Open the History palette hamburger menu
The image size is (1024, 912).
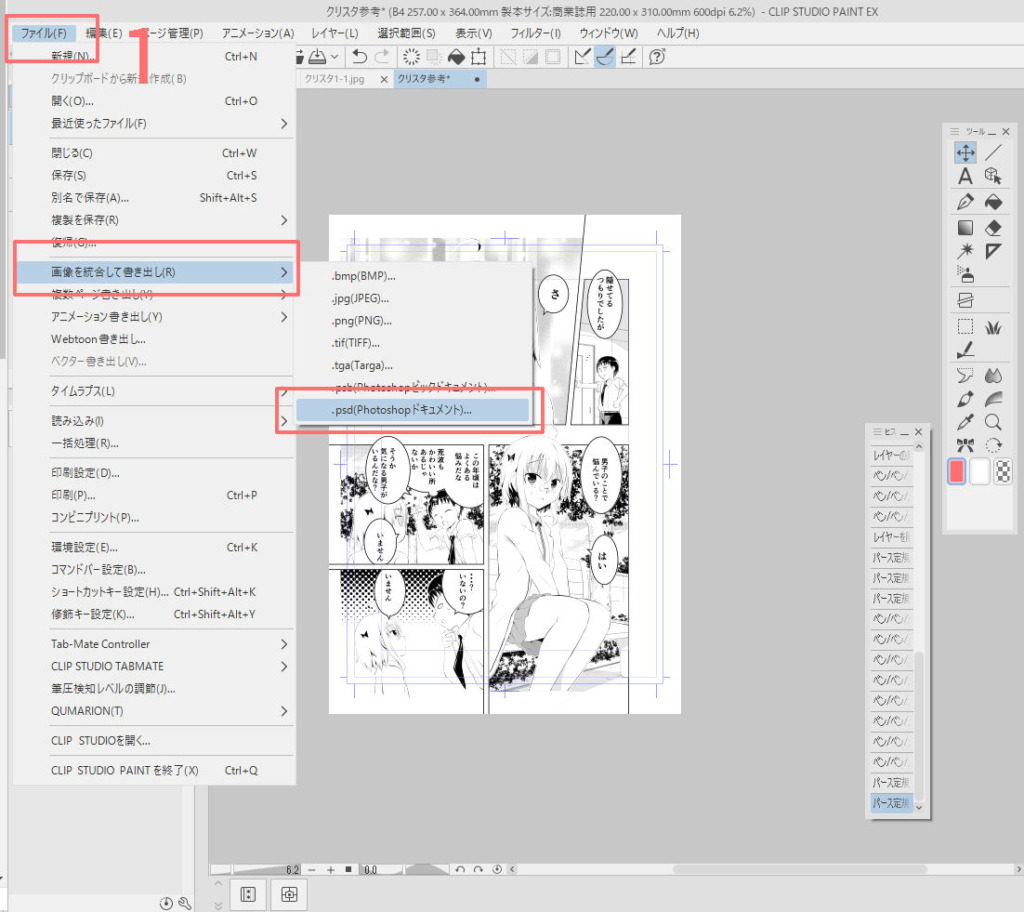click(877, 432)
